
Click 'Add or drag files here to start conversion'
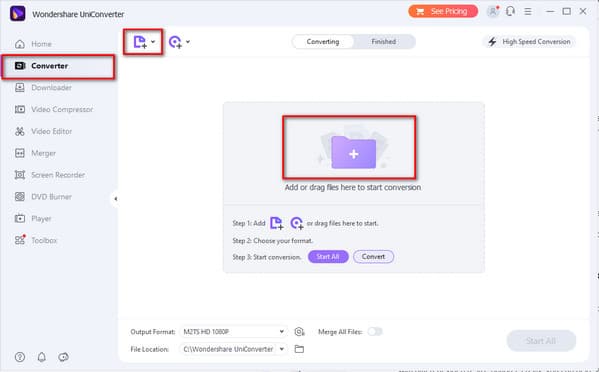coord(353,188)
